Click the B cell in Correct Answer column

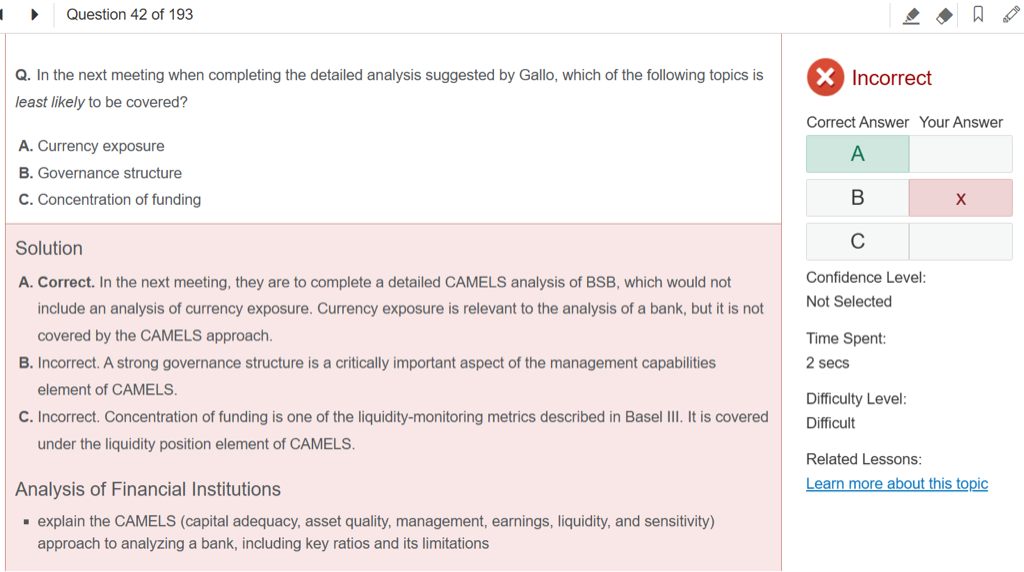tap(857, 198)
